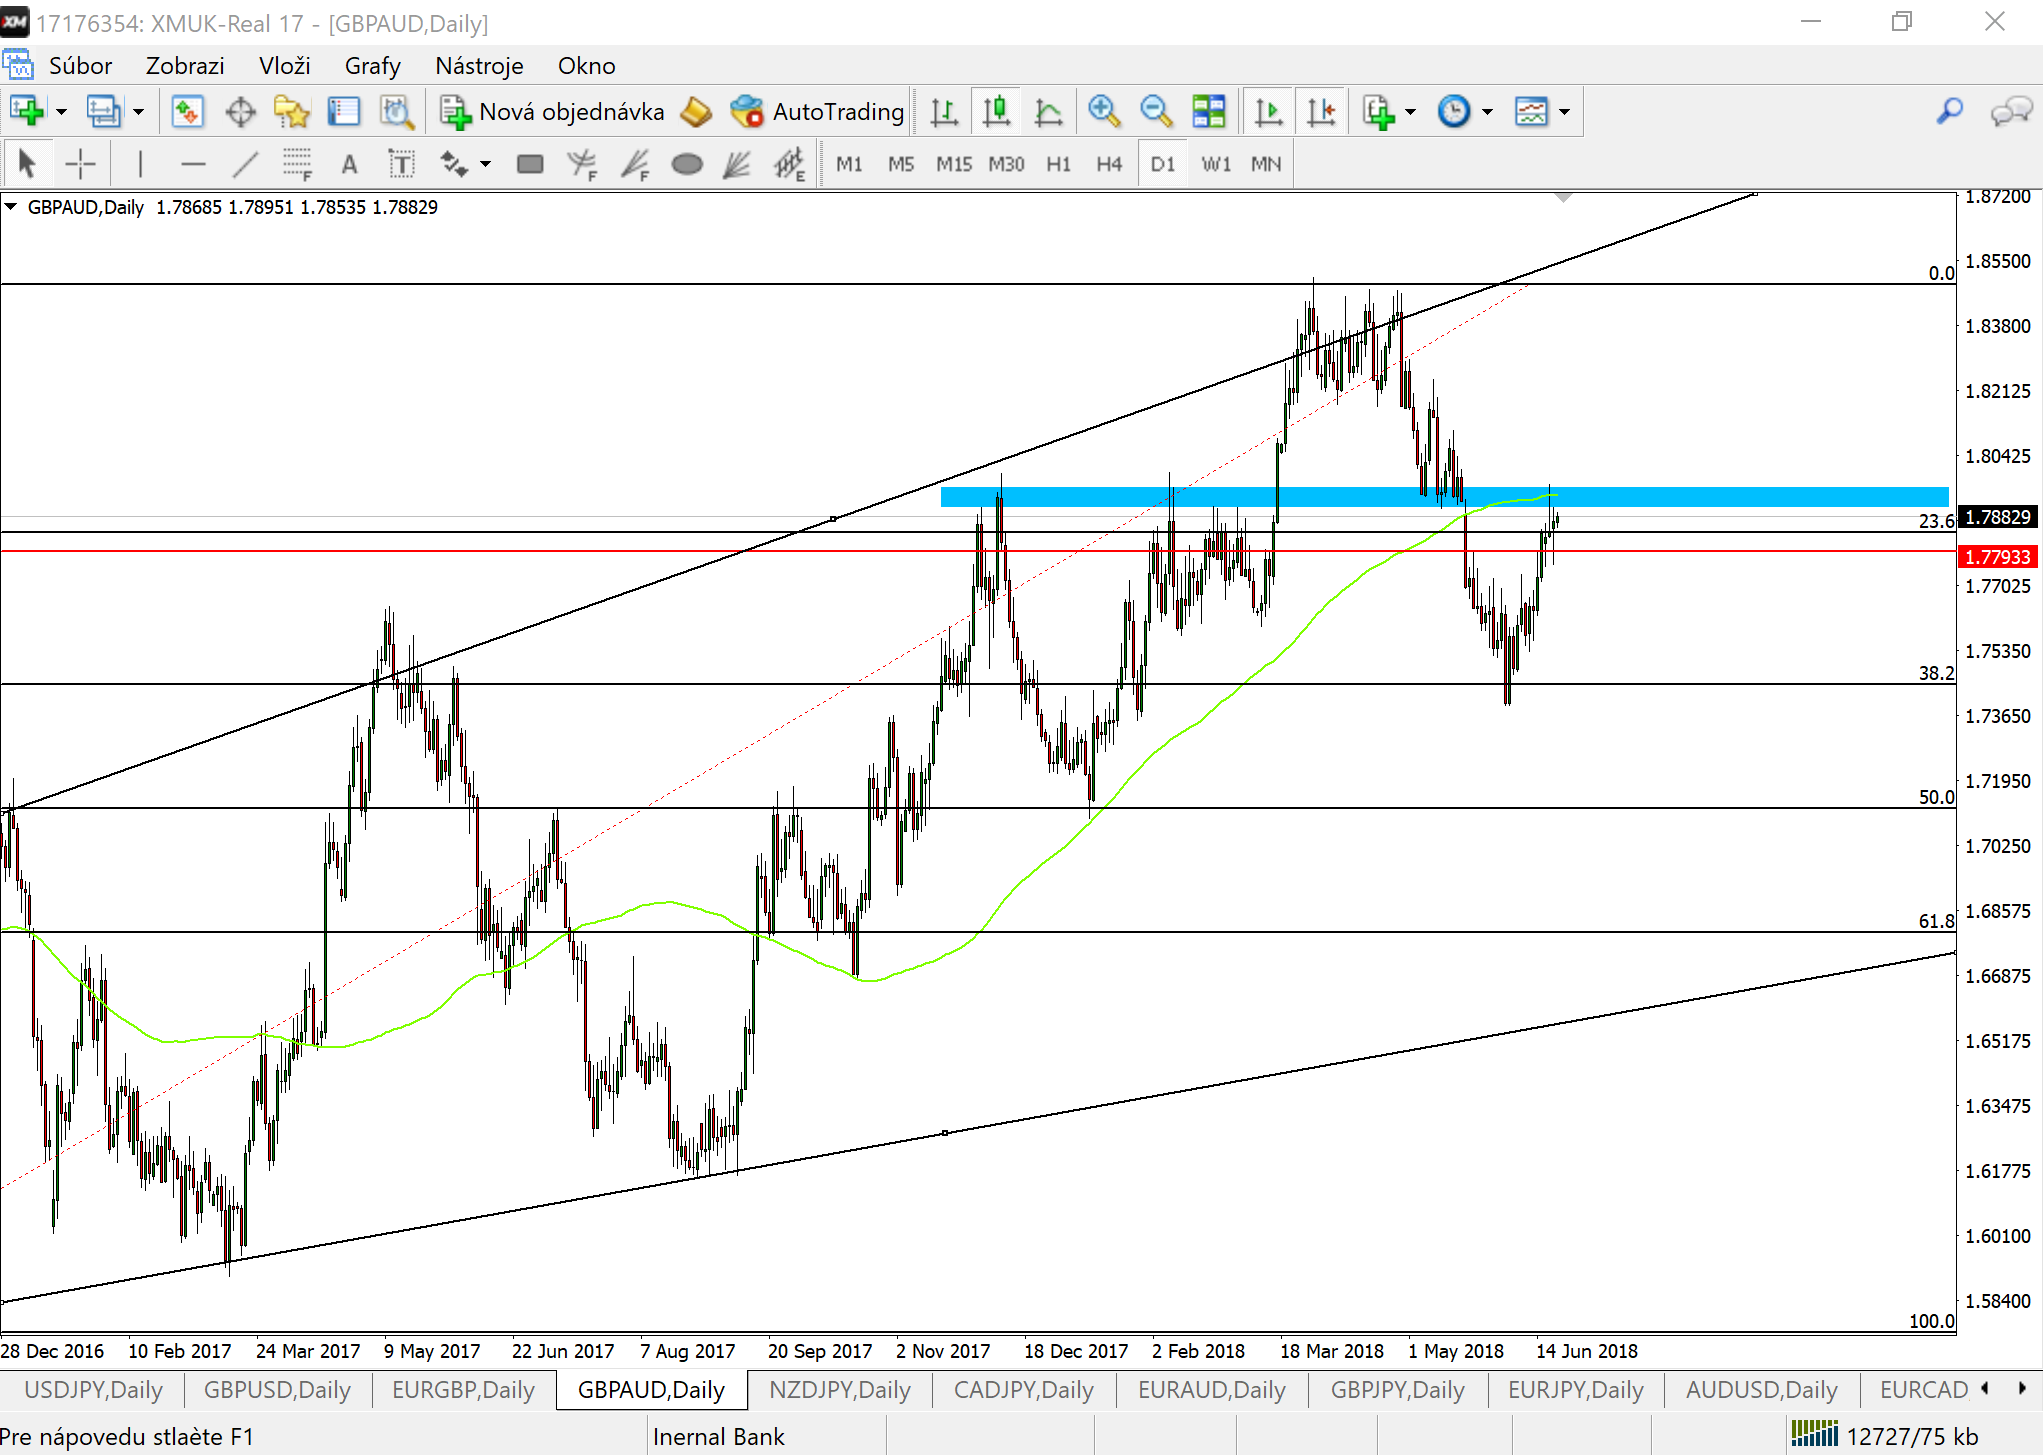The height and width of the screenshot is (1455, 2043).
Task: Switch timeframe to H4
Action: tap(1109, 164)
